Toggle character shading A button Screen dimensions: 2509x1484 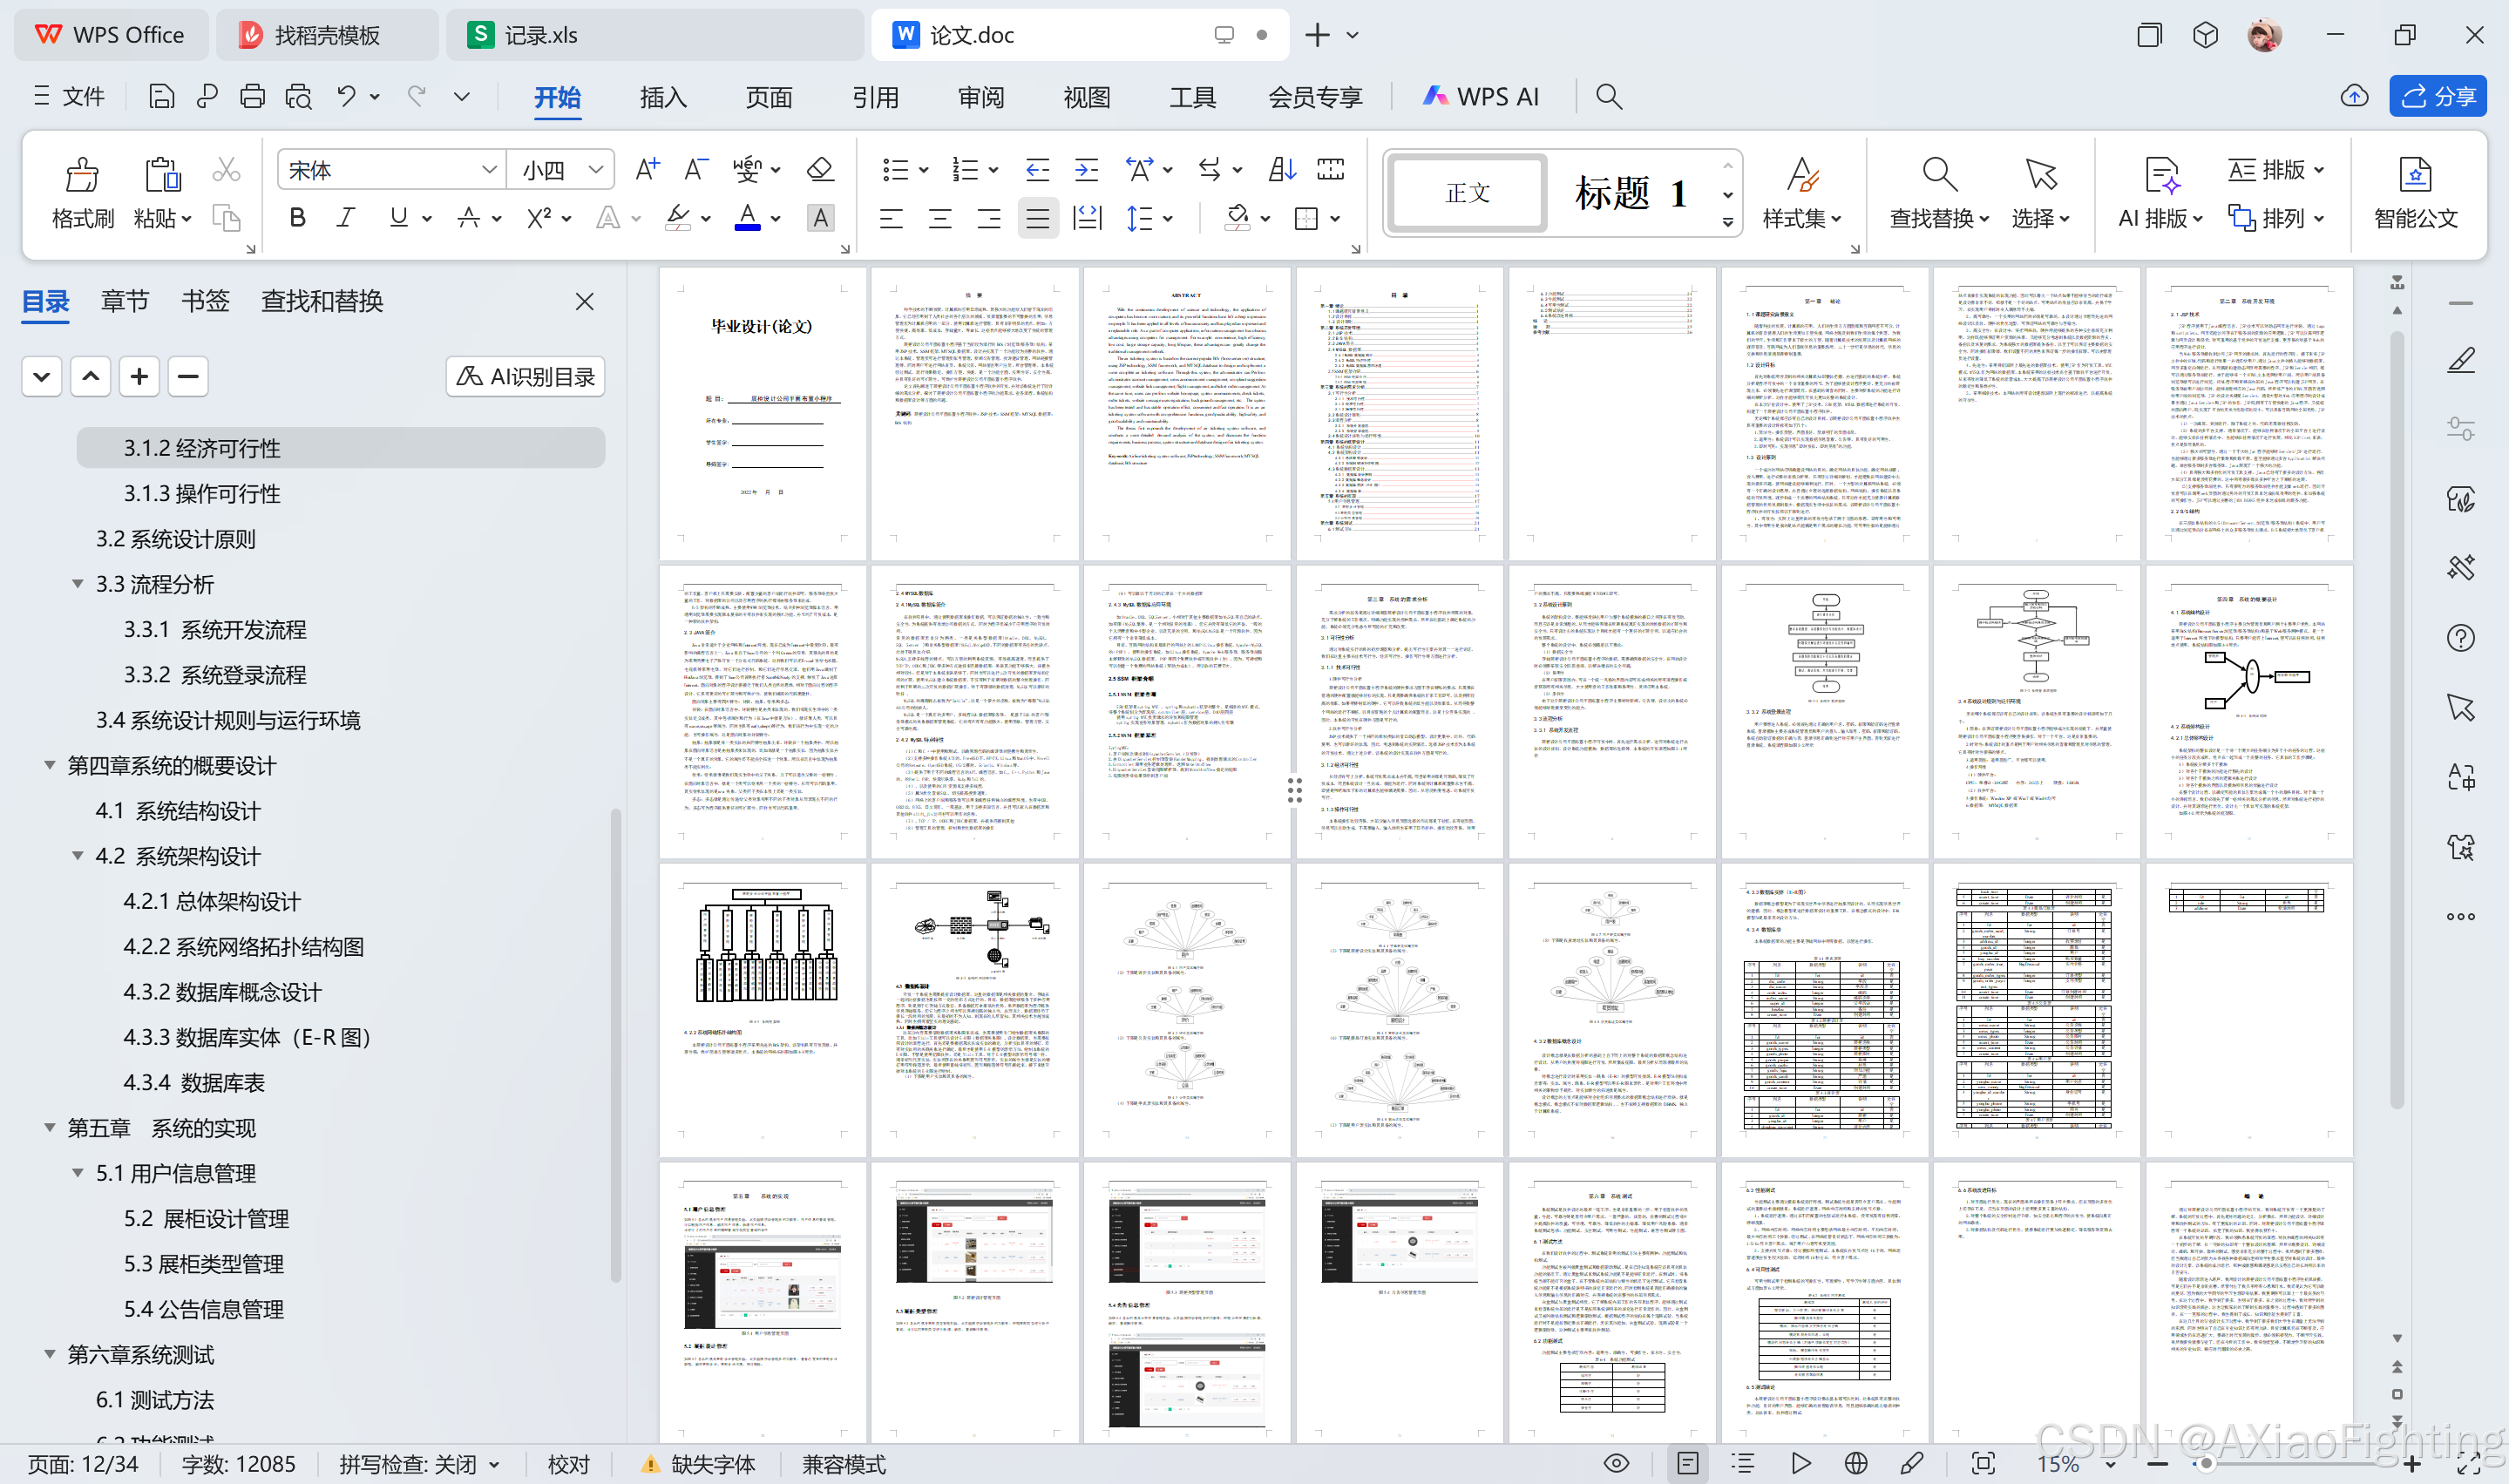(x=820, y=218)
